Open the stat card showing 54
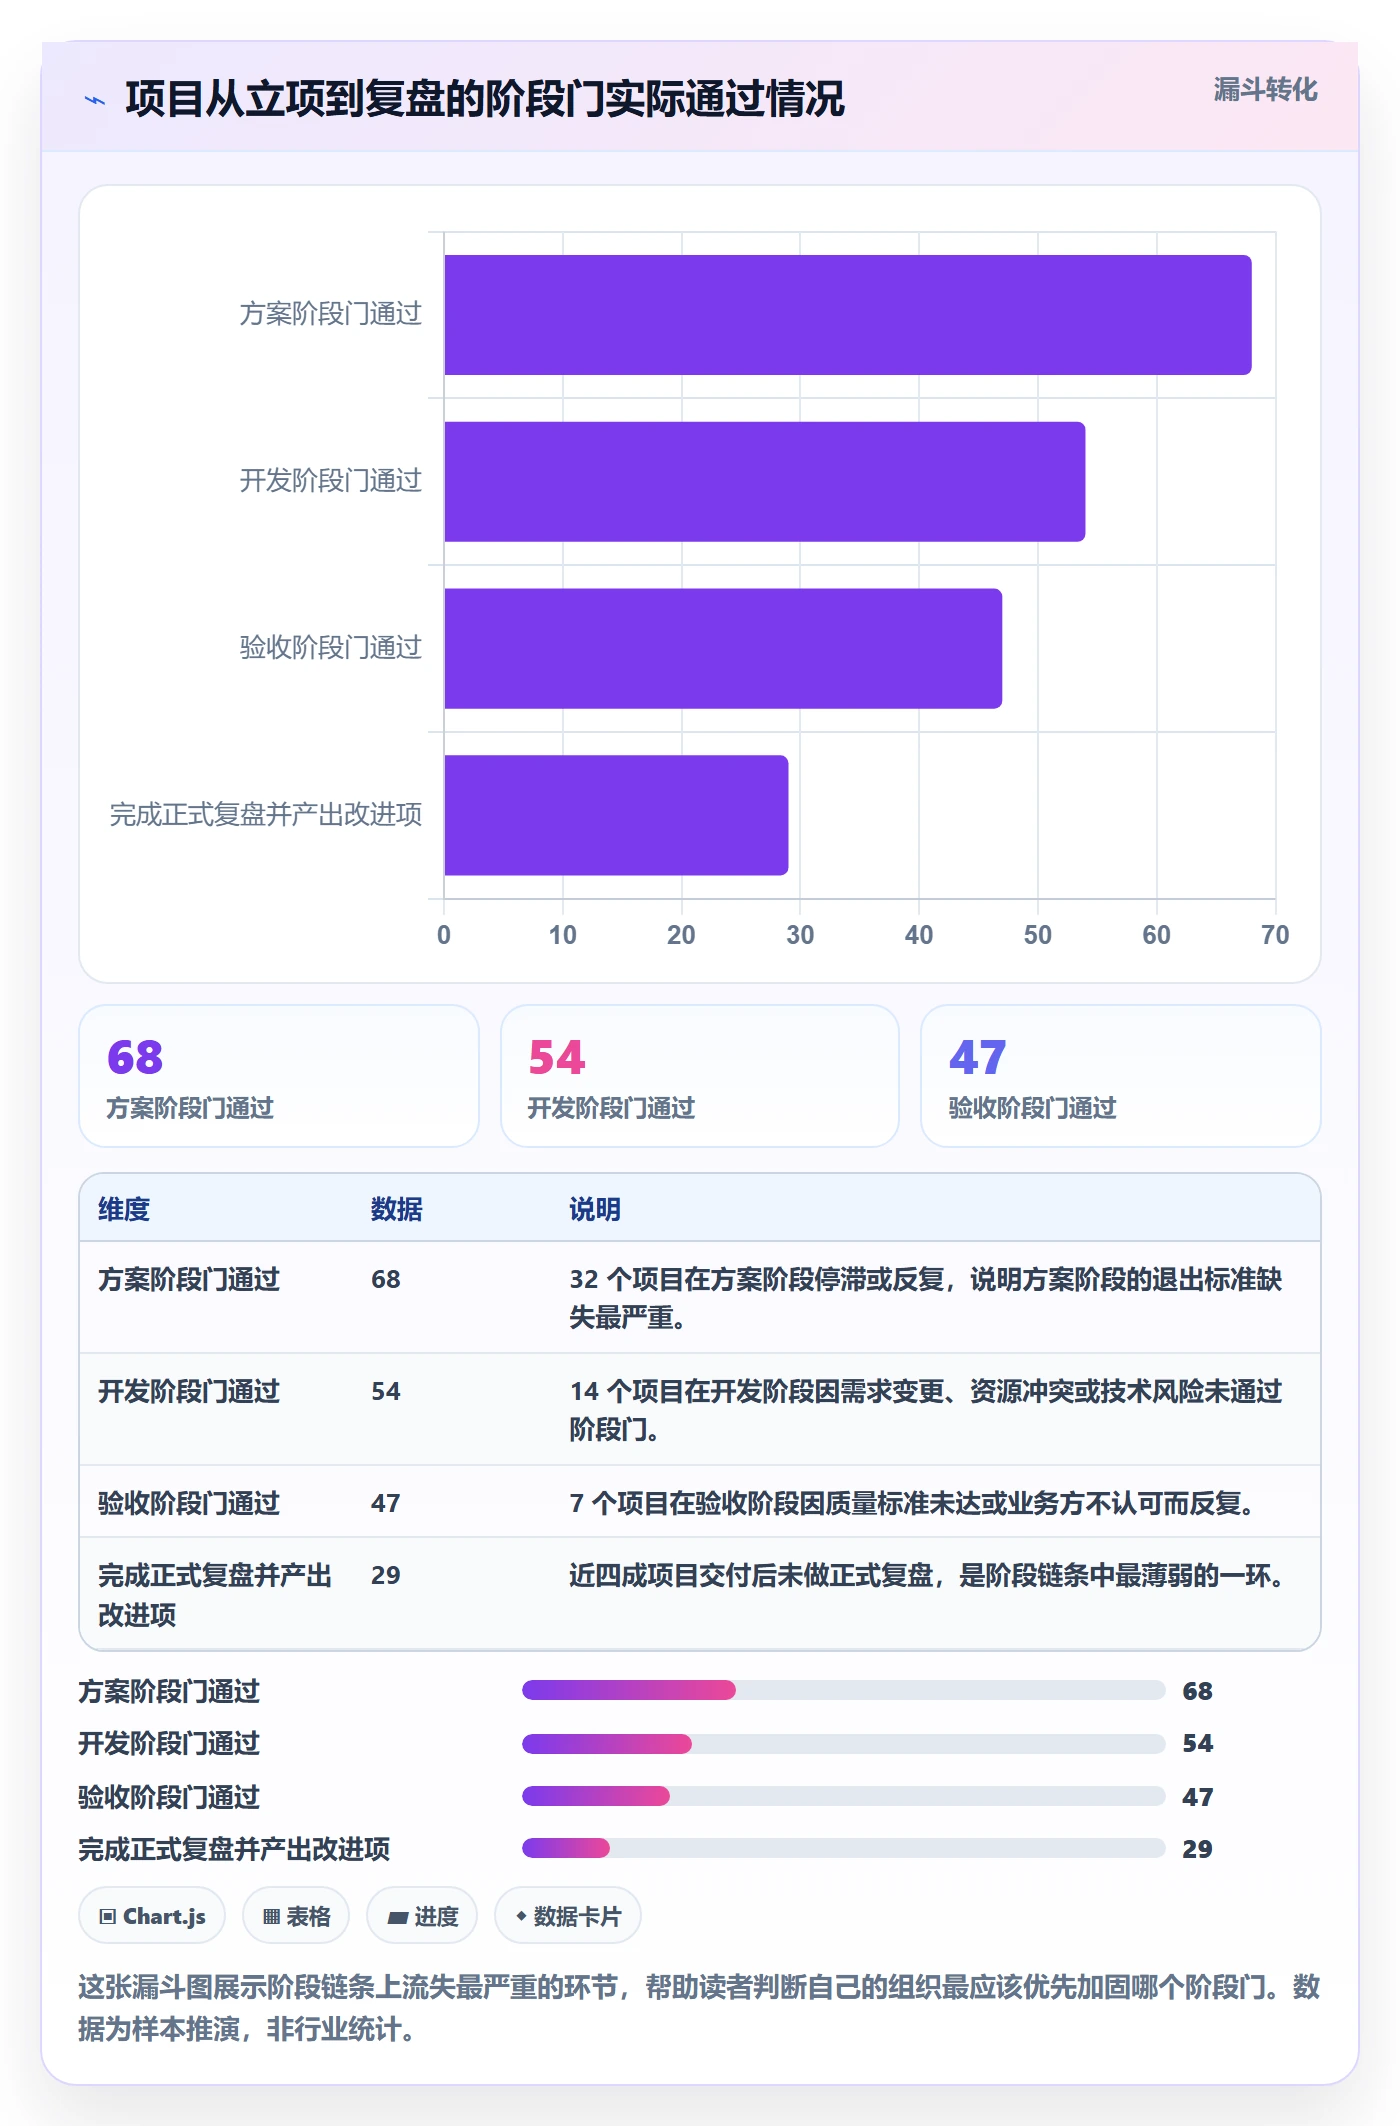Viewport: 1400px width, 2126px height. (700, 1076)
